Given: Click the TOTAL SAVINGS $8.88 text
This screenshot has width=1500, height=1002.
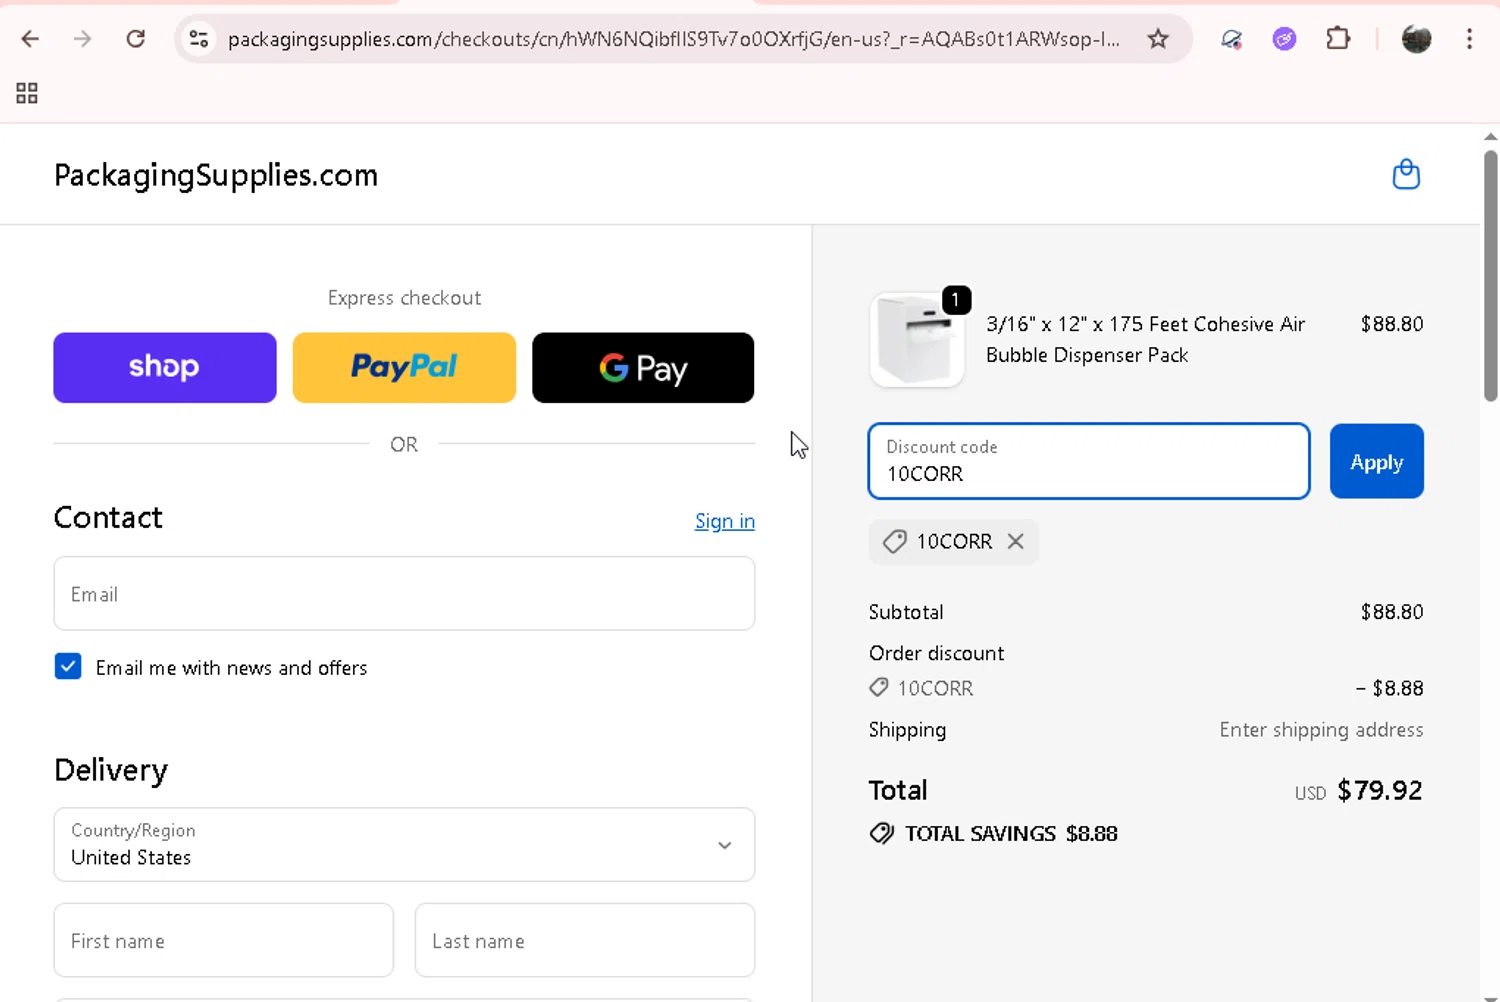Looking at the screenshot, I should tap(1011, 833).
